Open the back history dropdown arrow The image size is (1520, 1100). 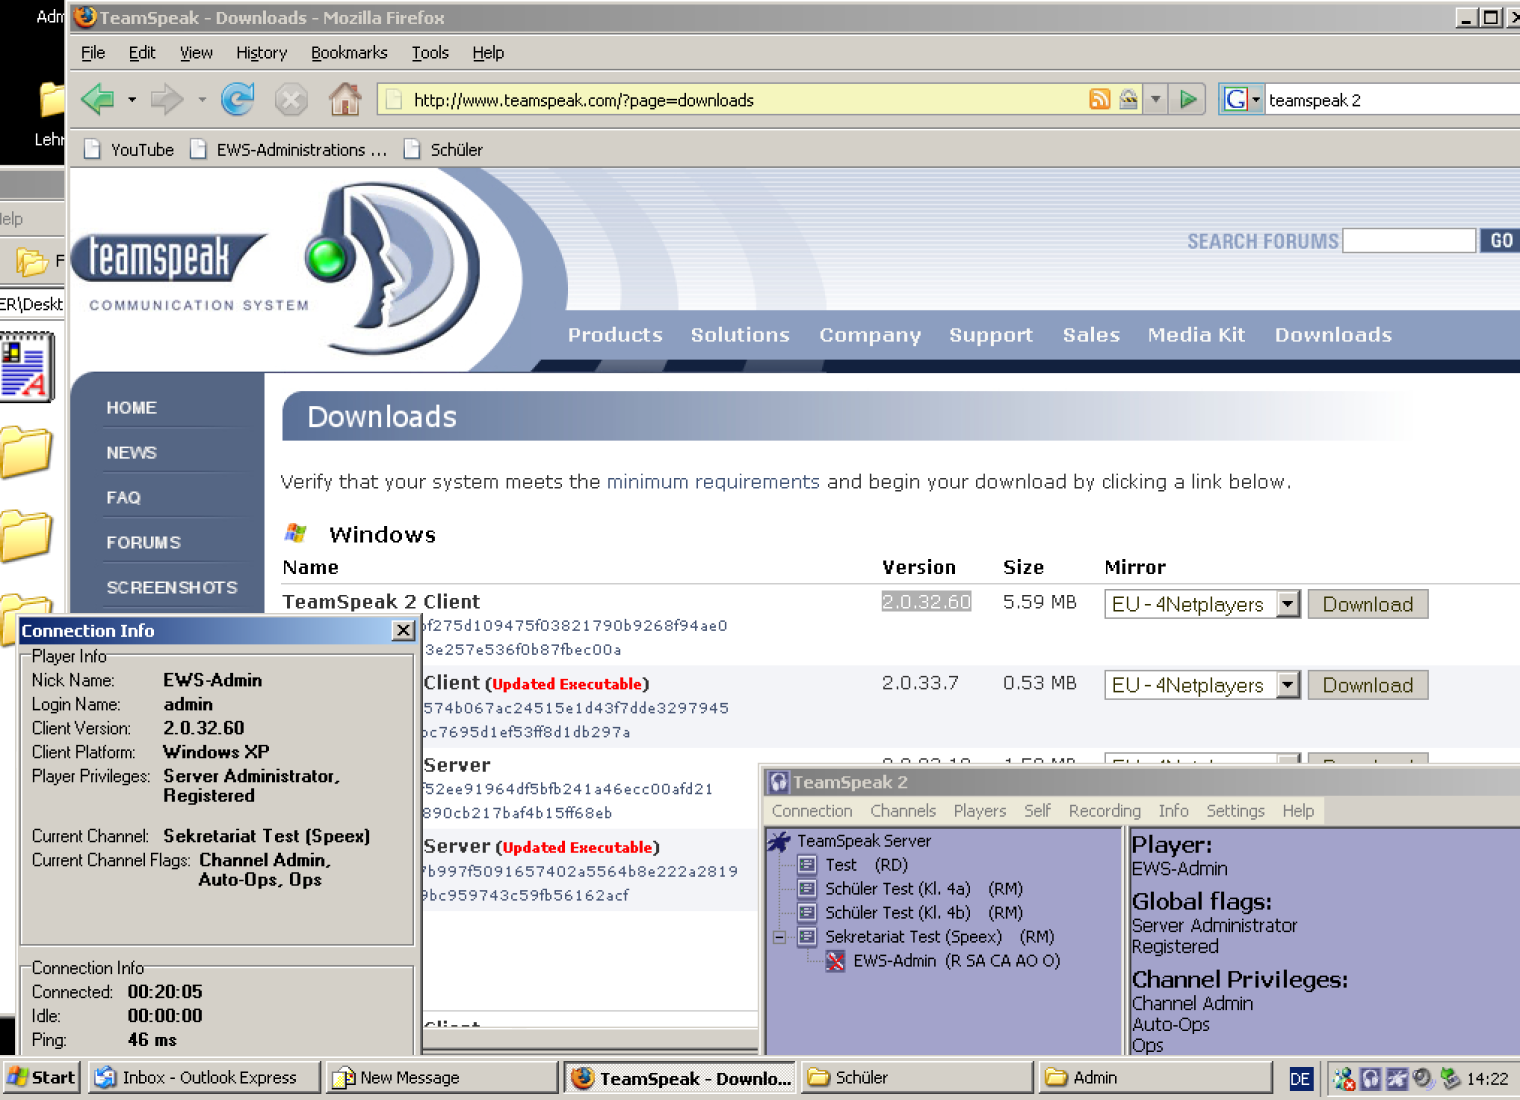pyautogui.click(x=132, y=99)
